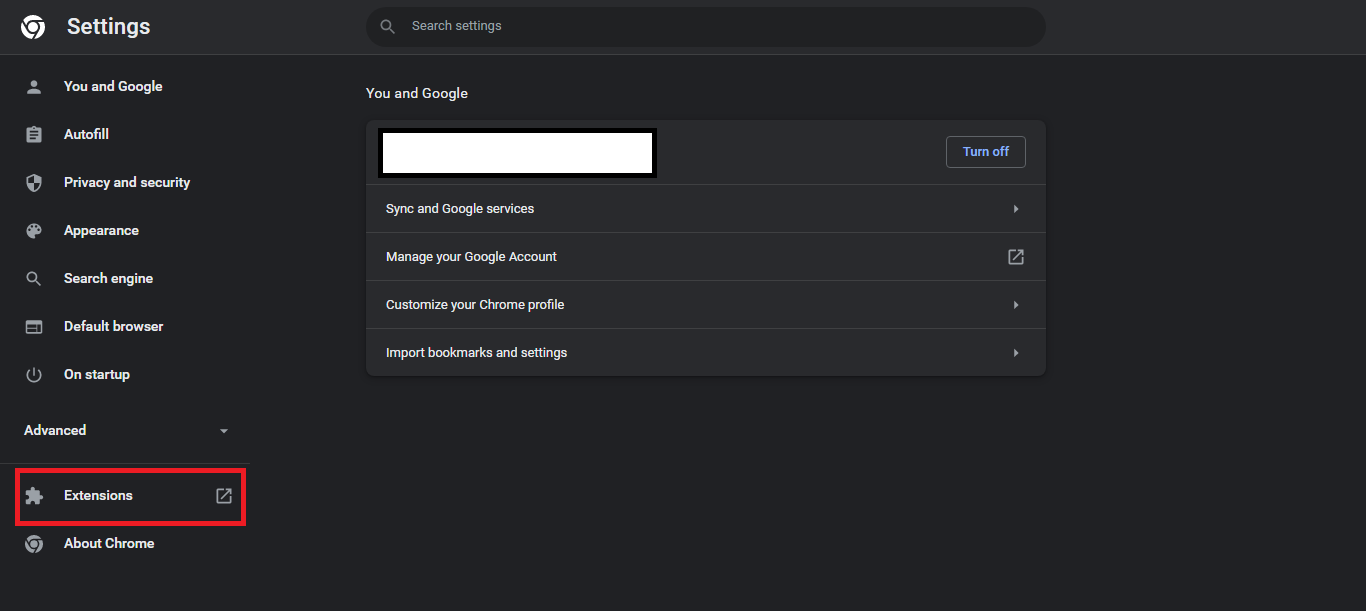Click the On startup power icon

34,375
